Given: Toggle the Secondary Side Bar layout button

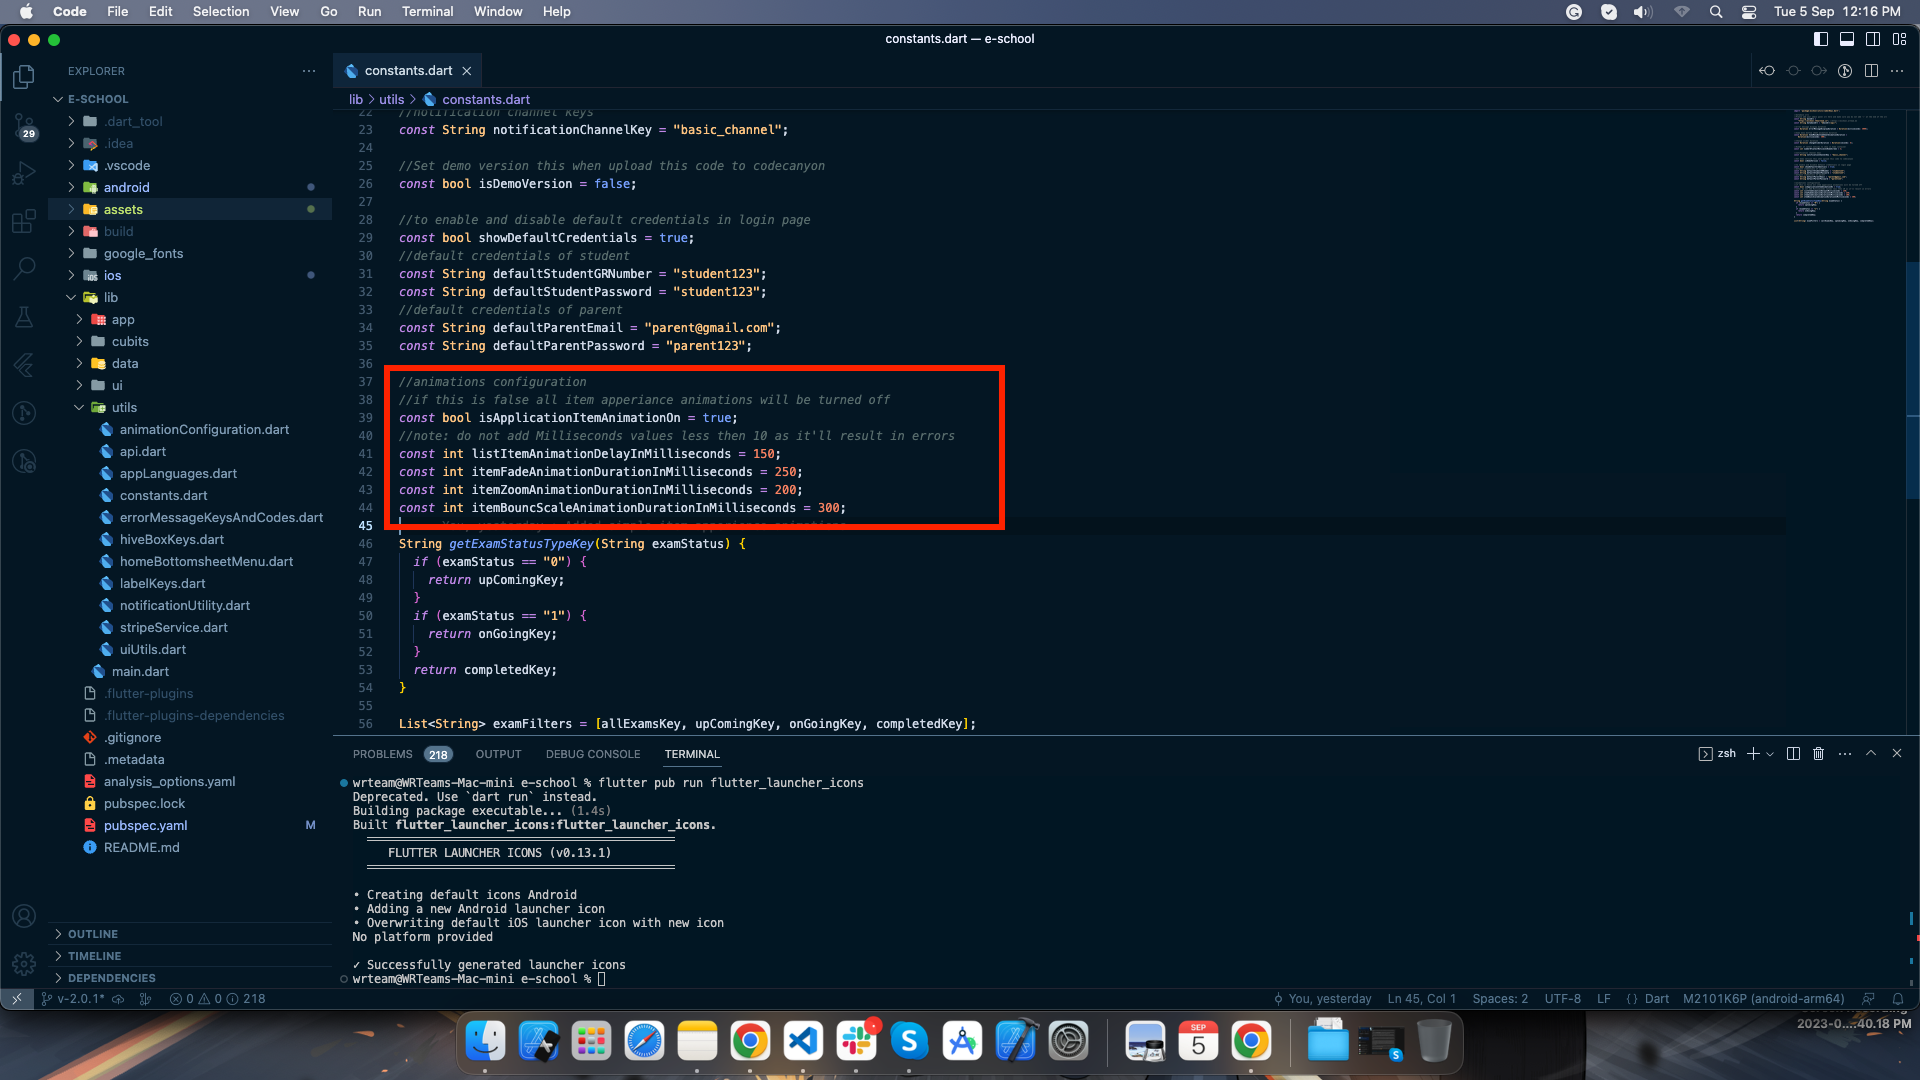Looking at the screenshot, I should [x=1873, y=39].
